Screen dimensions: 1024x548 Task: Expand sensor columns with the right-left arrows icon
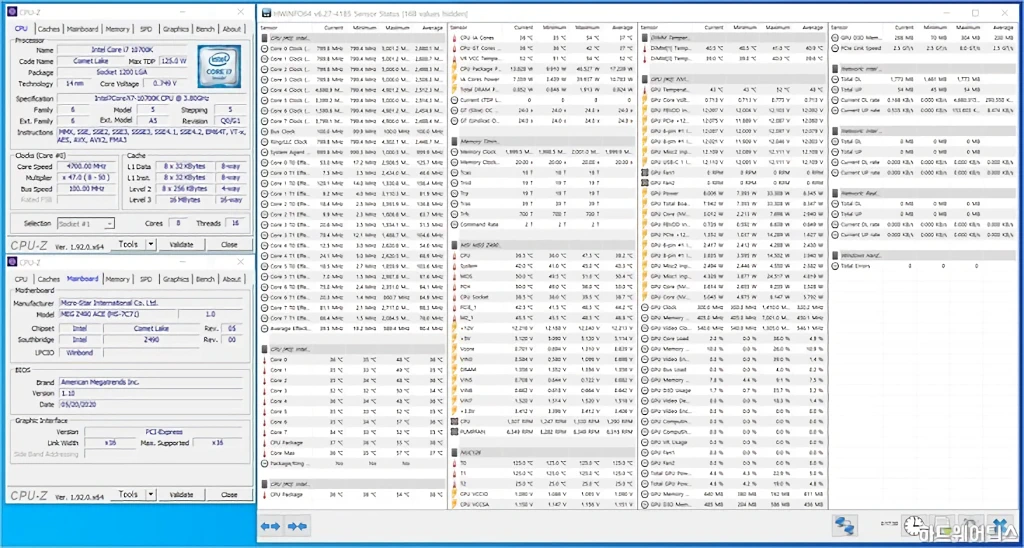click(270, 526)
